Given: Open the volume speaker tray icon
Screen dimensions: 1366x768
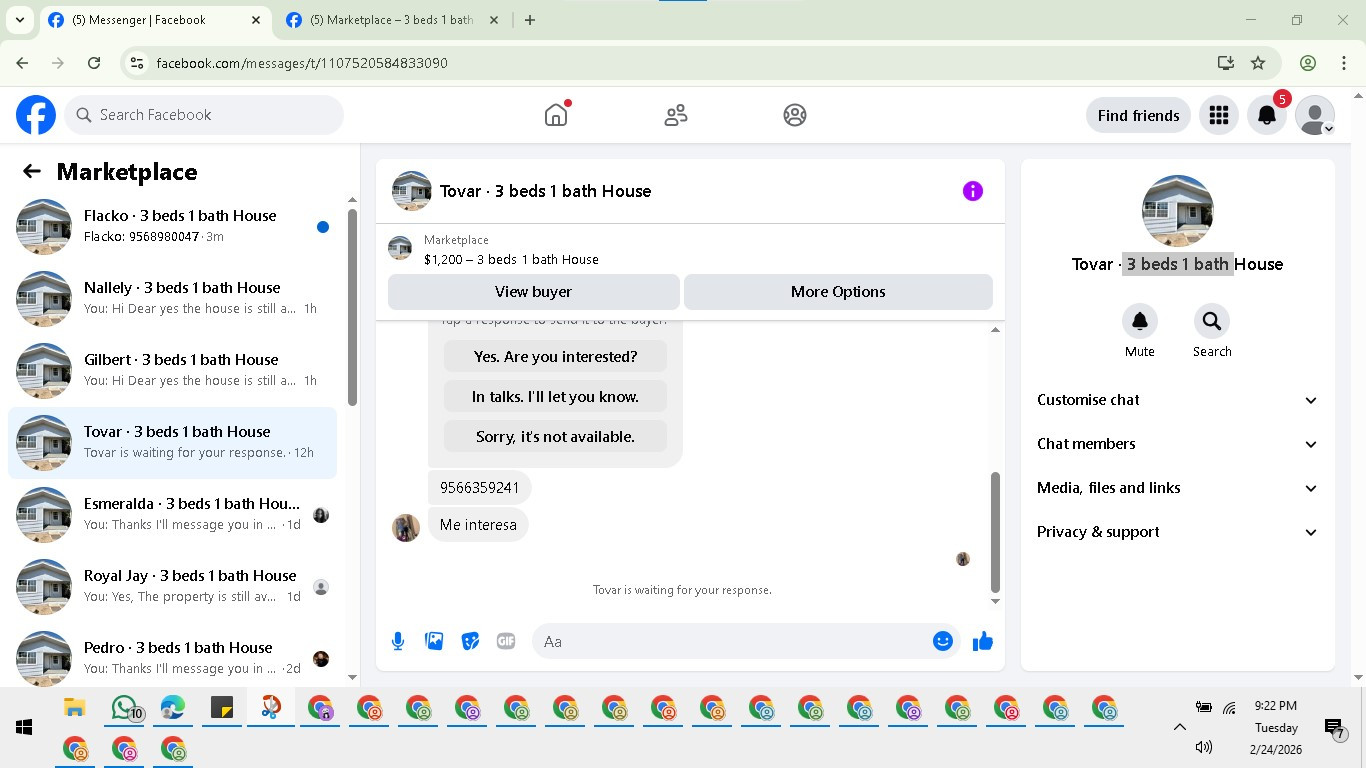Looking at the screenshot, I should tap(1204, 747).
